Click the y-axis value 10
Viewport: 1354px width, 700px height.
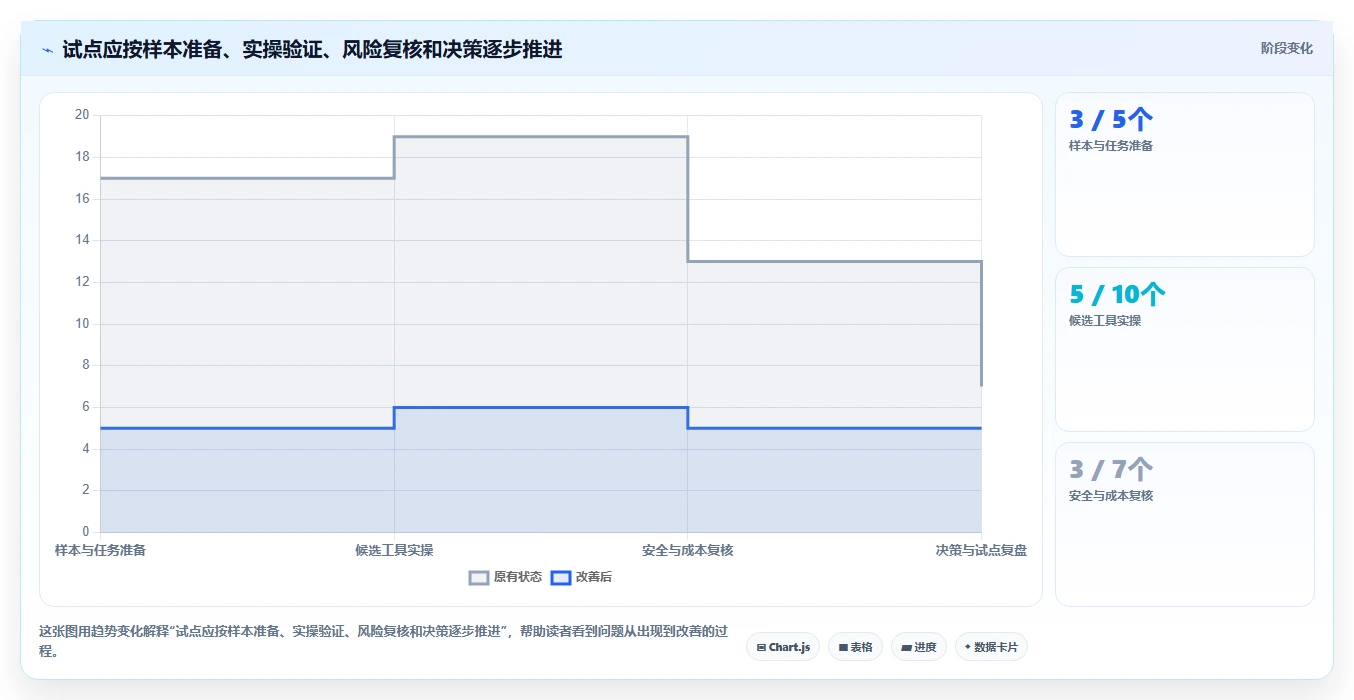82,323
